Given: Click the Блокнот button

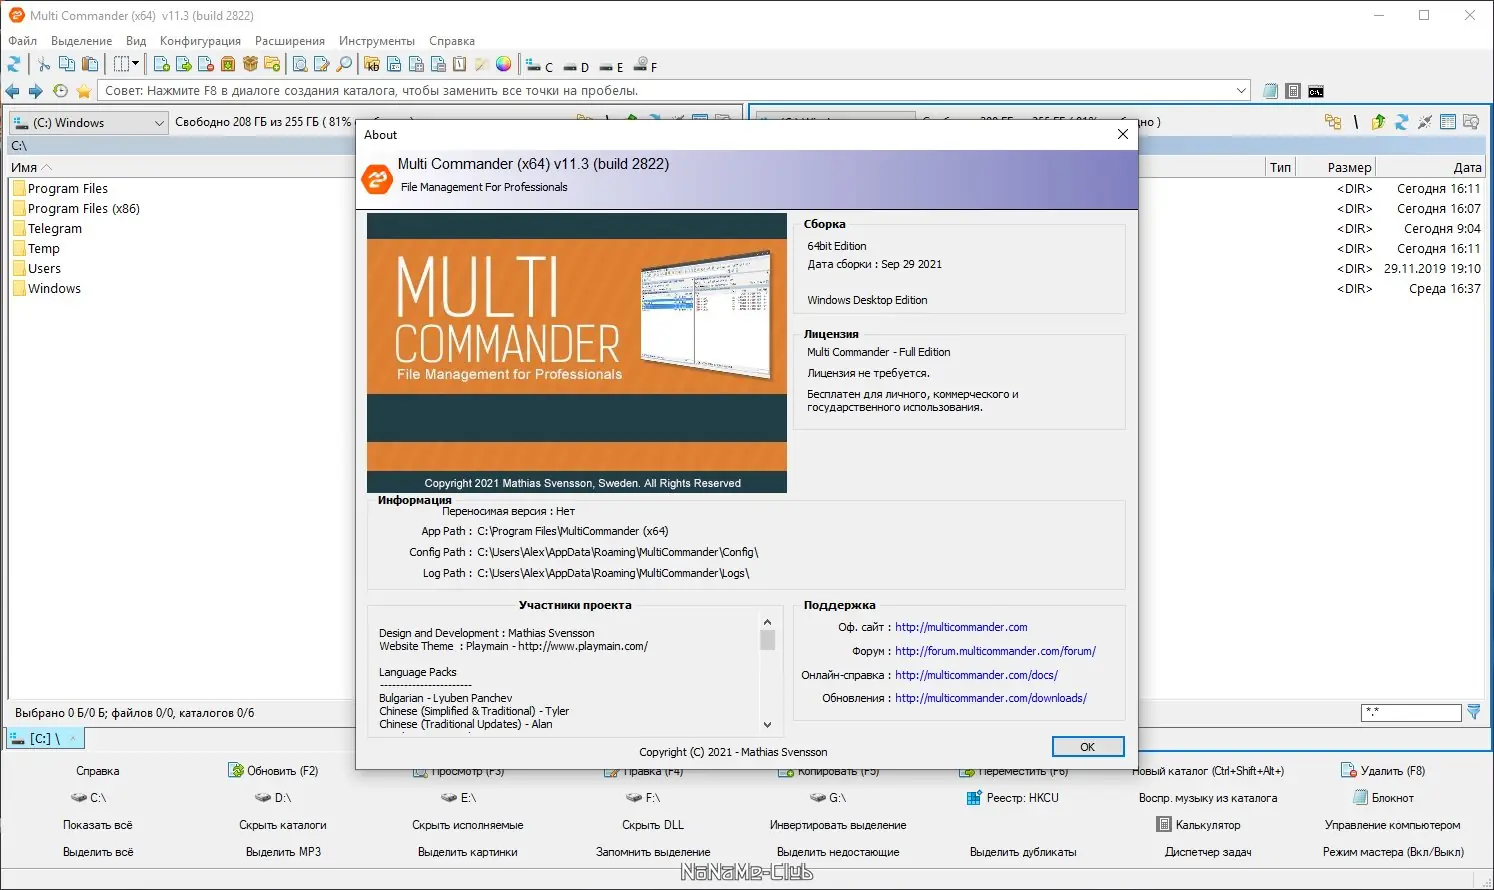Looking at the screenshot, I should click(x=1383, y=798).
